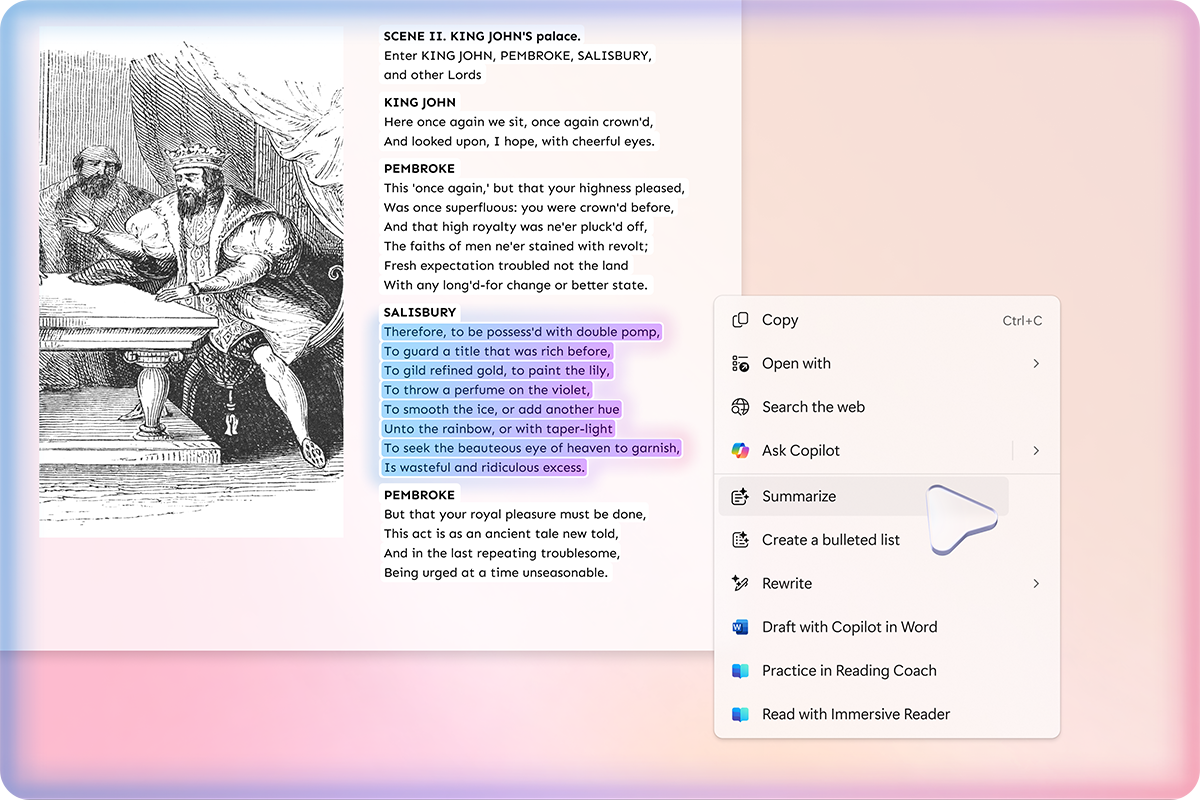1200x800 pixels.
Task: Click the Create a bulleted list icon
Action: (740, 540)
